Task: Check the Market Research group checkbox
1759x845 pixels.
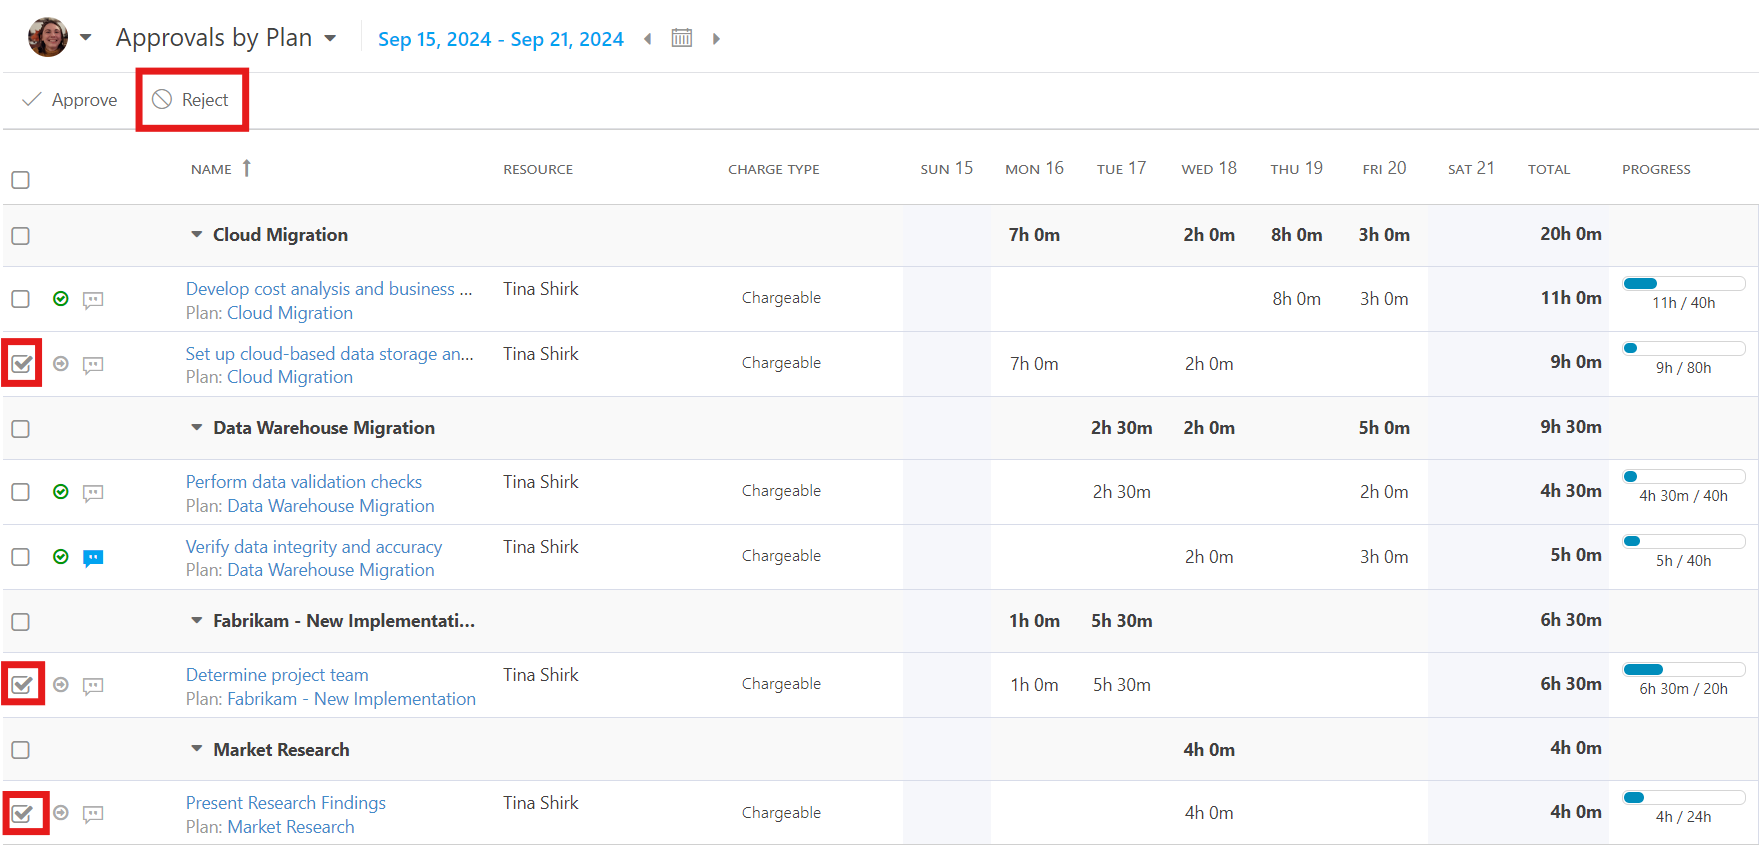Action: tap(20, 750)
